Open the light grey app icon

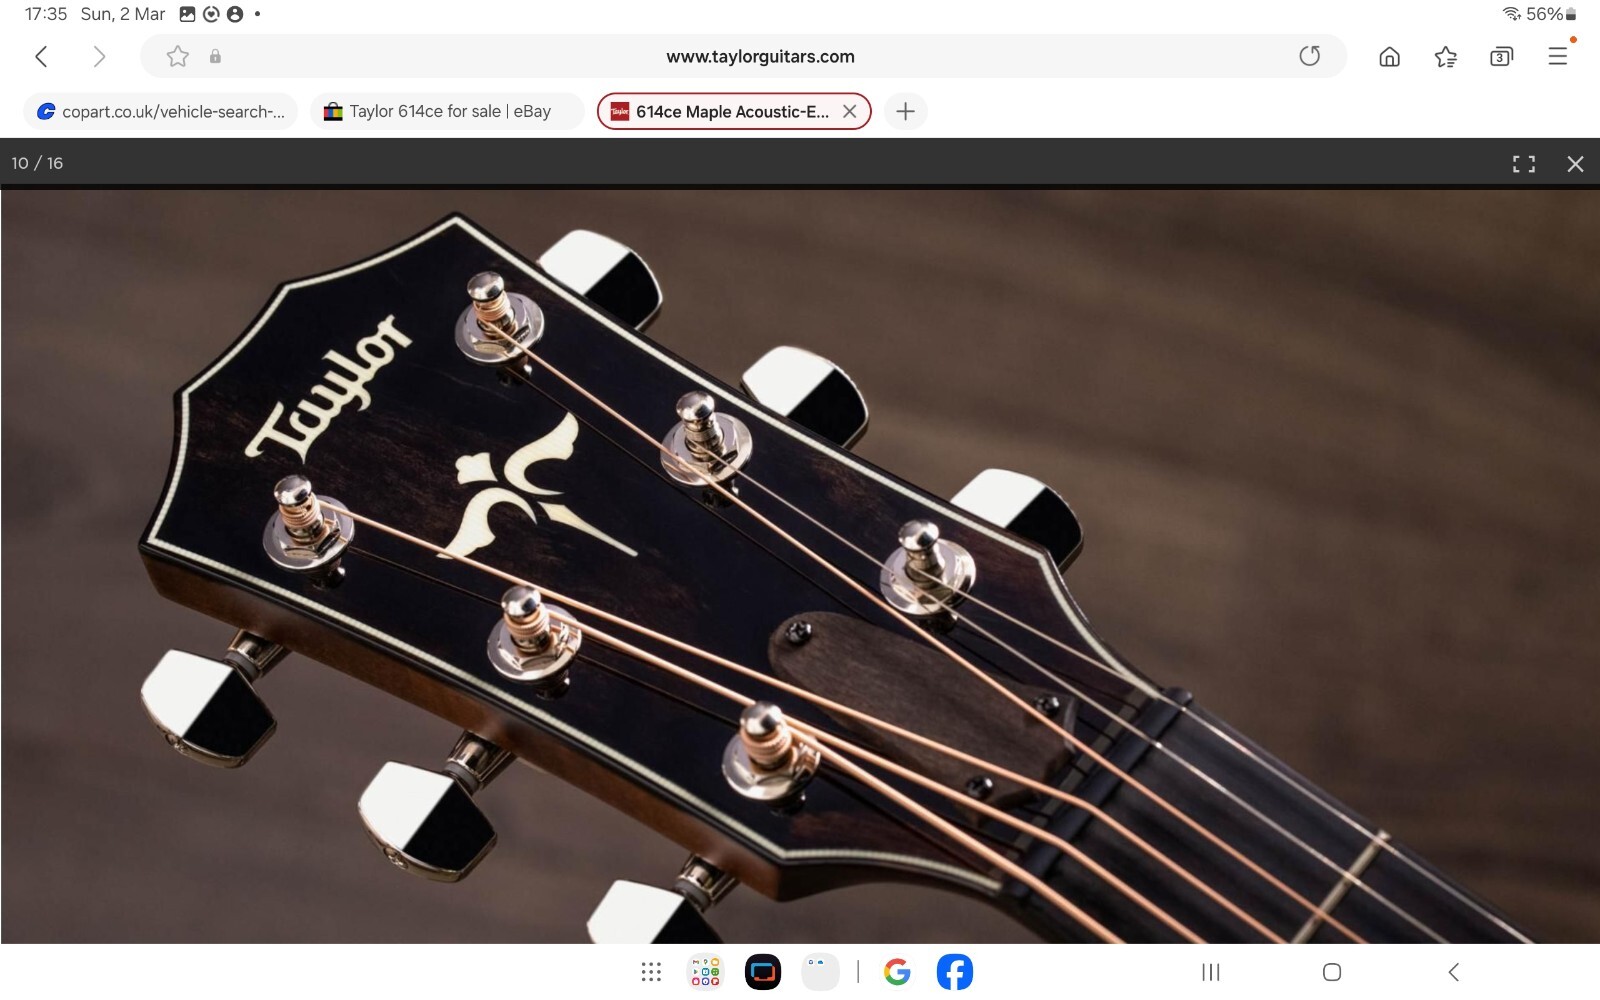[820, 972]
